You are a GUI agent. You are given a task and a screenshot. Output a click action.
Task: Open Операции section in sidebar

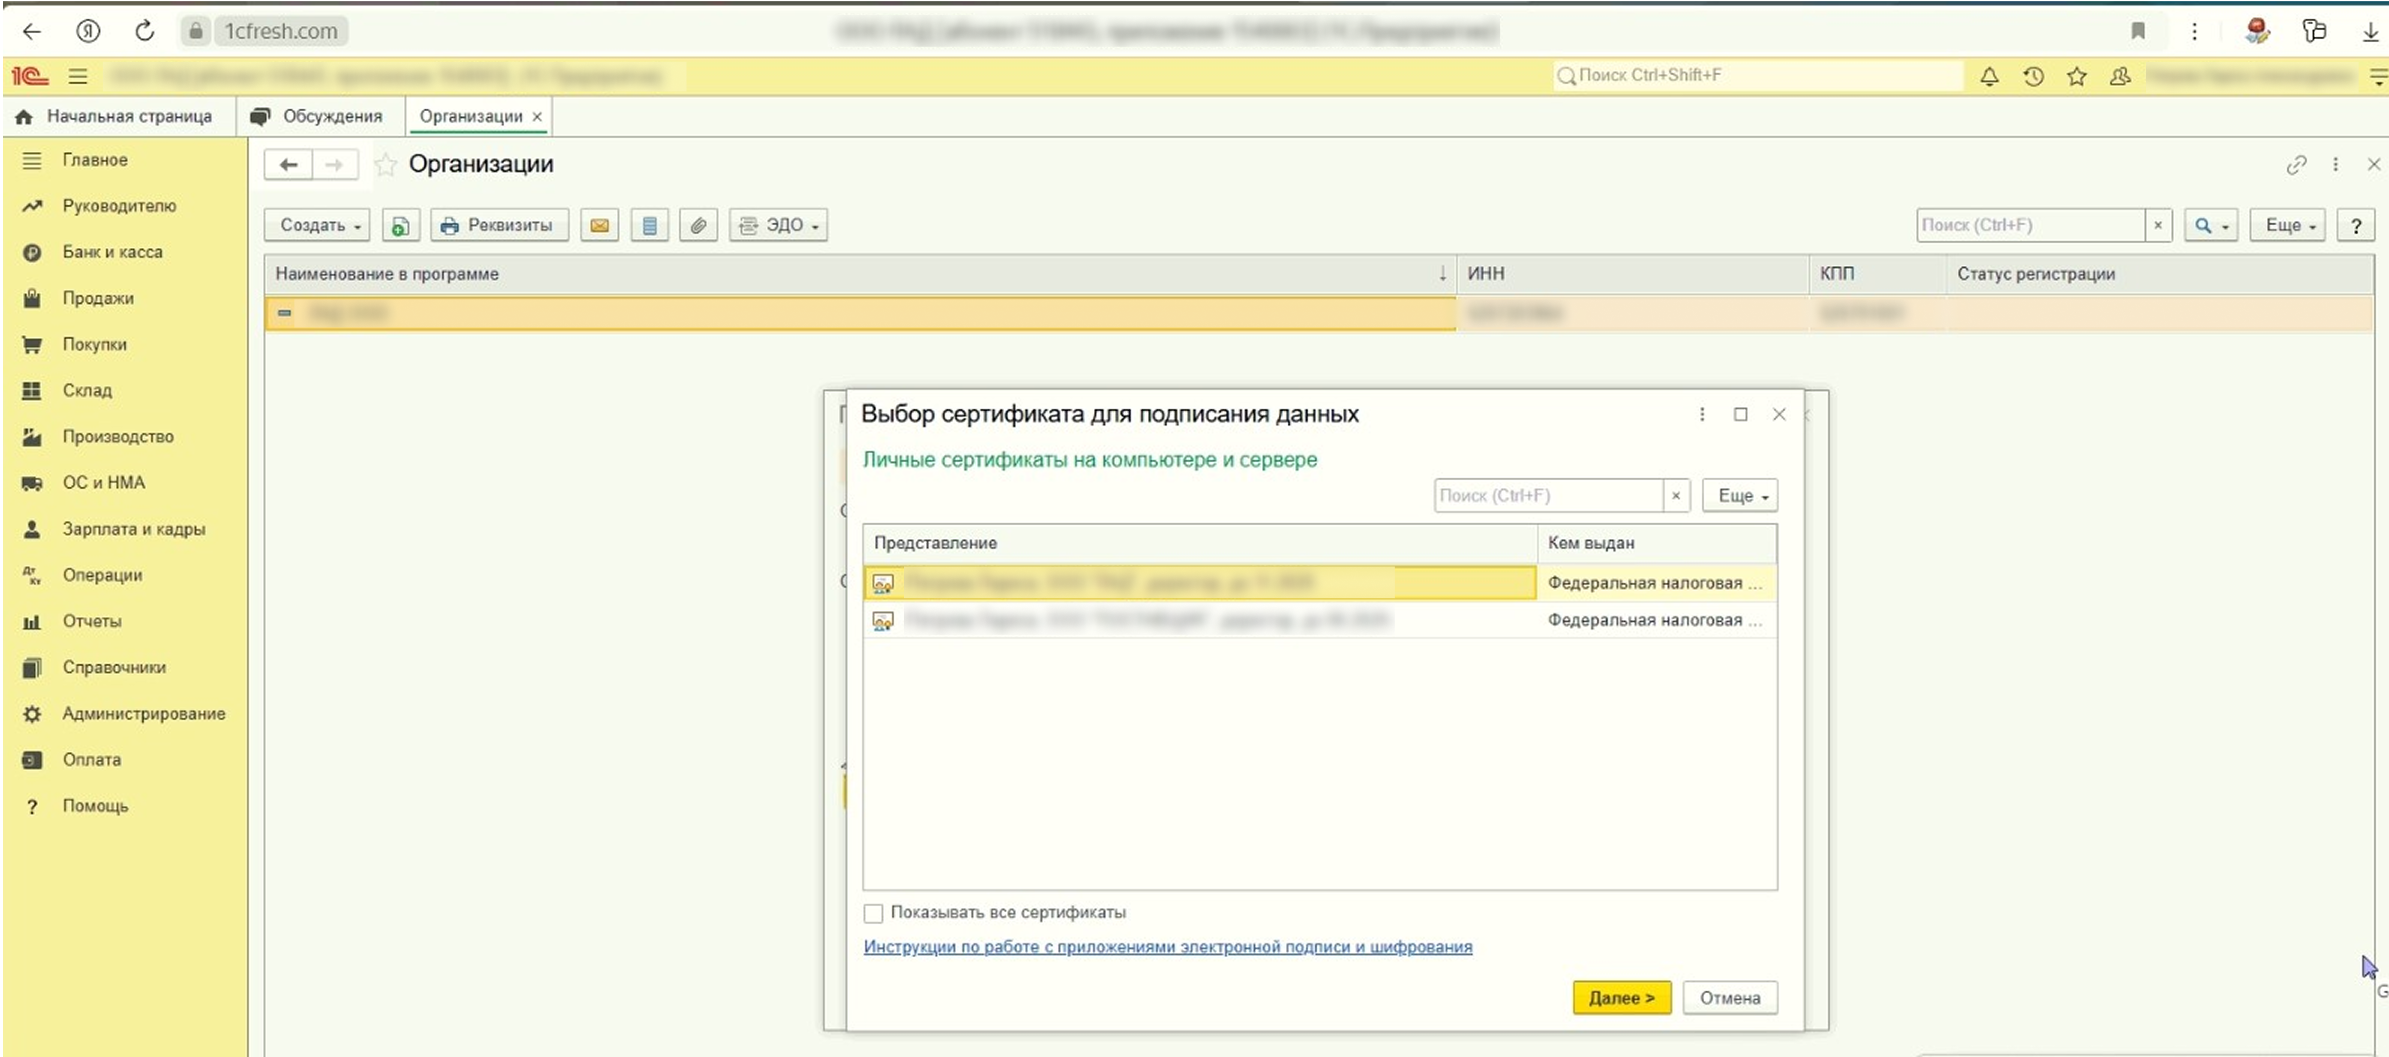[102, 575]
